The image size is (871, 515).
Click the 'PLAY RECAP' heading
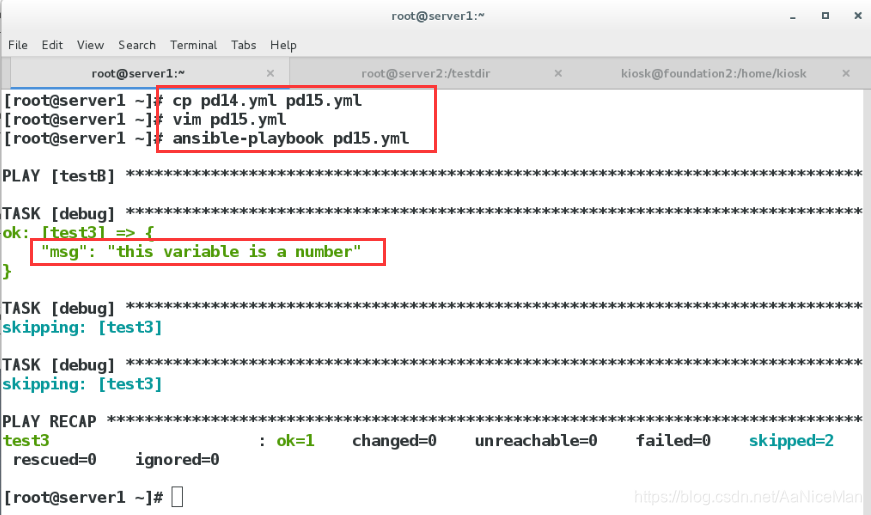tap(49, 422)
